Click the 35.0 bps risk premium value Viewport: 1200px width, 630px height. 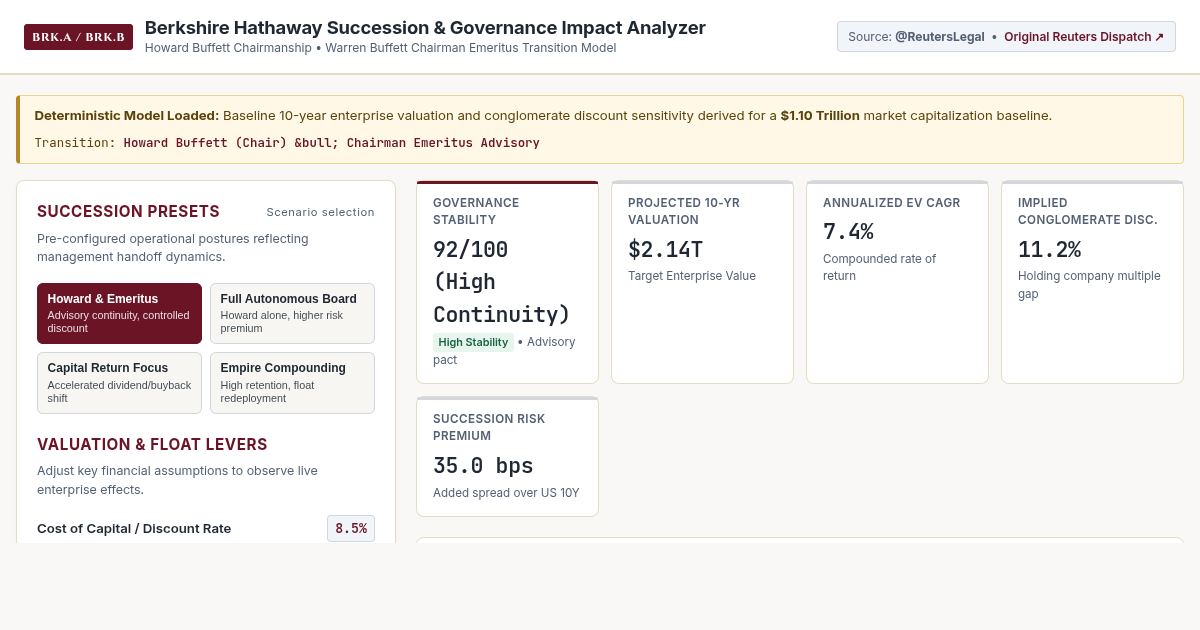[483, 466]
